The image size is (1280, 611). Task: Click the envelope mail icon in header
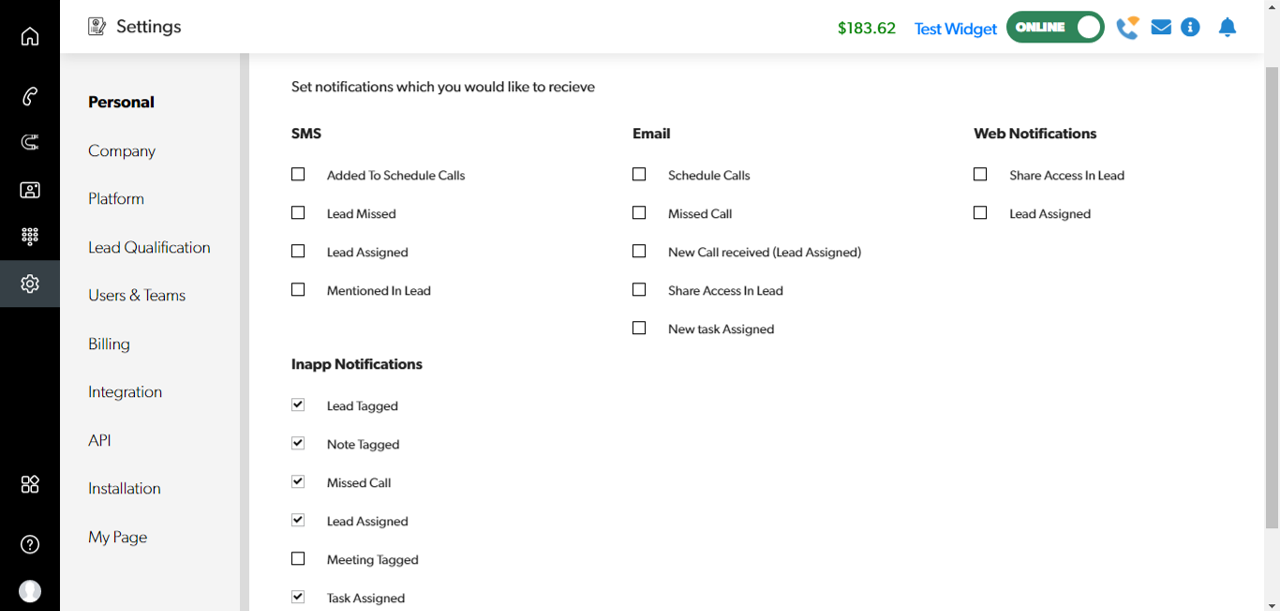pos(1161,28)
